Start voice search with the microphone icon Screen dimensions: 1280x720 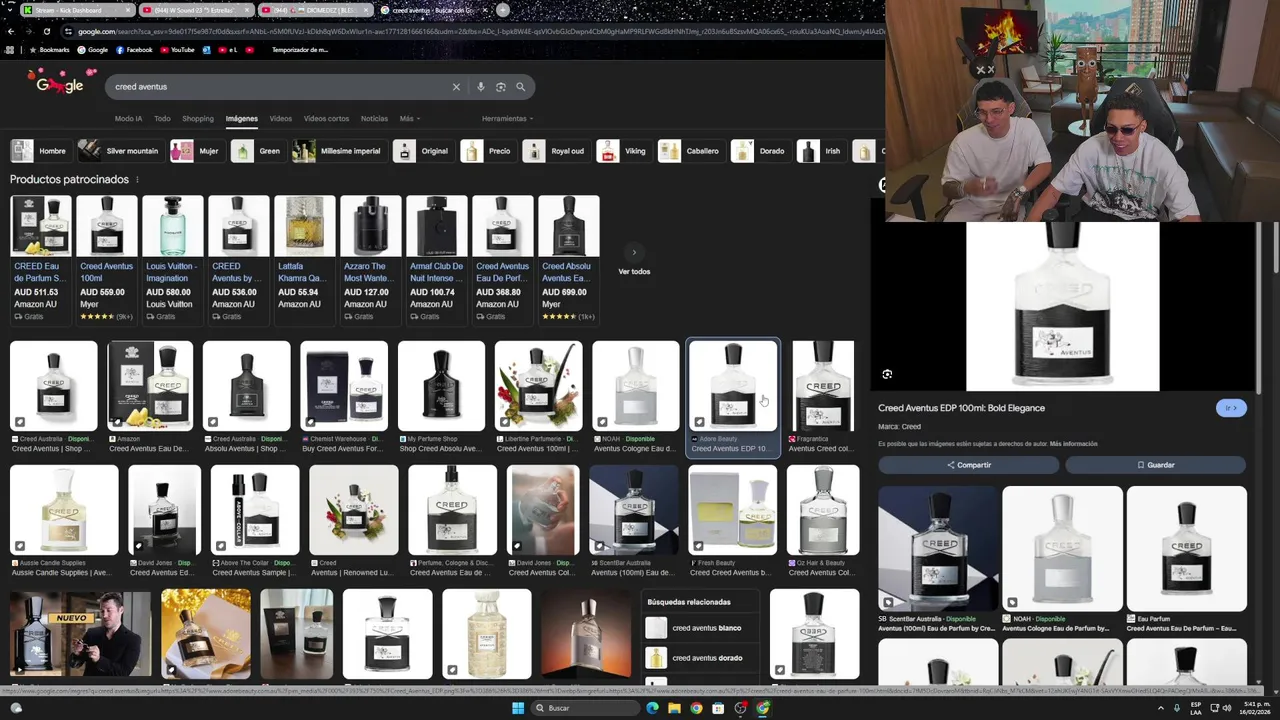(x=481, y=87)
